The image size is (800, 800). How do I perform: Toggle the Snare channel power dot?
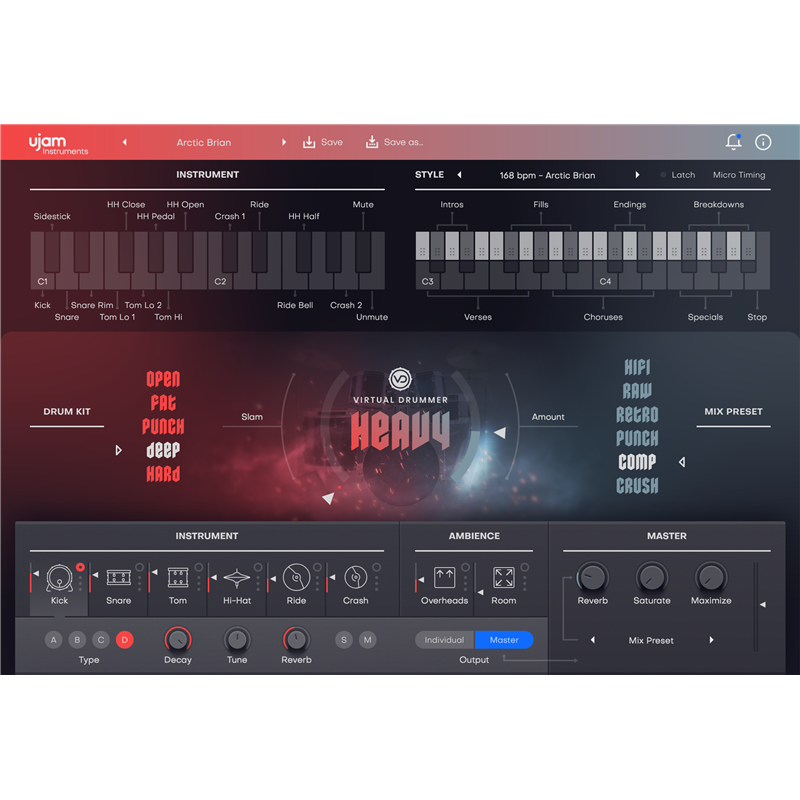(x=139, y=567)
